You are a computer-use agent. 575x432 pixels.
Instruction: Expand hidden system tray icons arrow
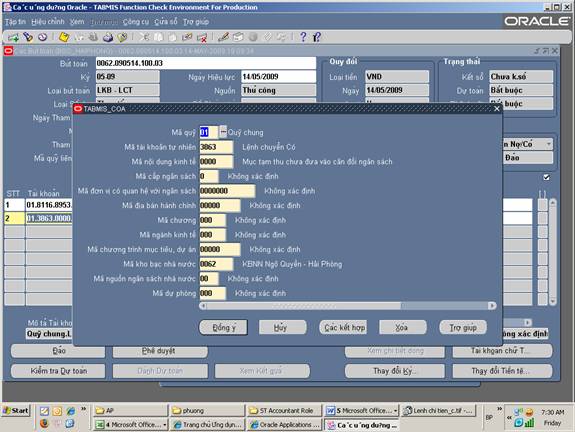(x=509, y=417)
